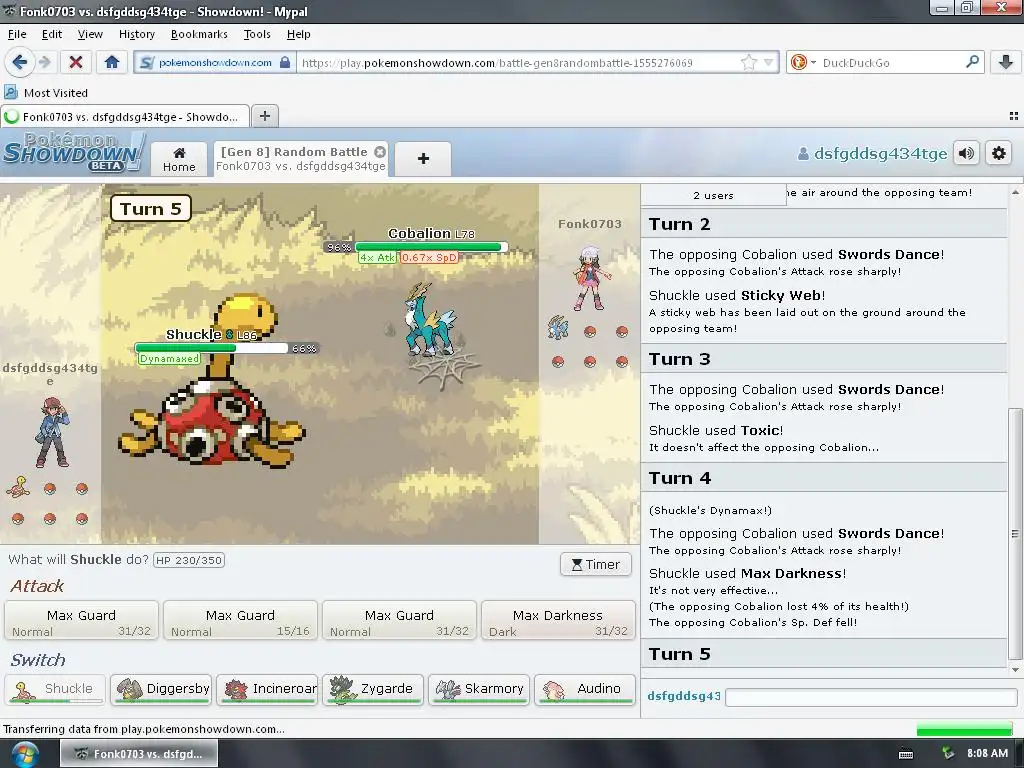This screenshot has height=768, width=1024.
Task: Open the Tools menu
Action: (257, 34)
